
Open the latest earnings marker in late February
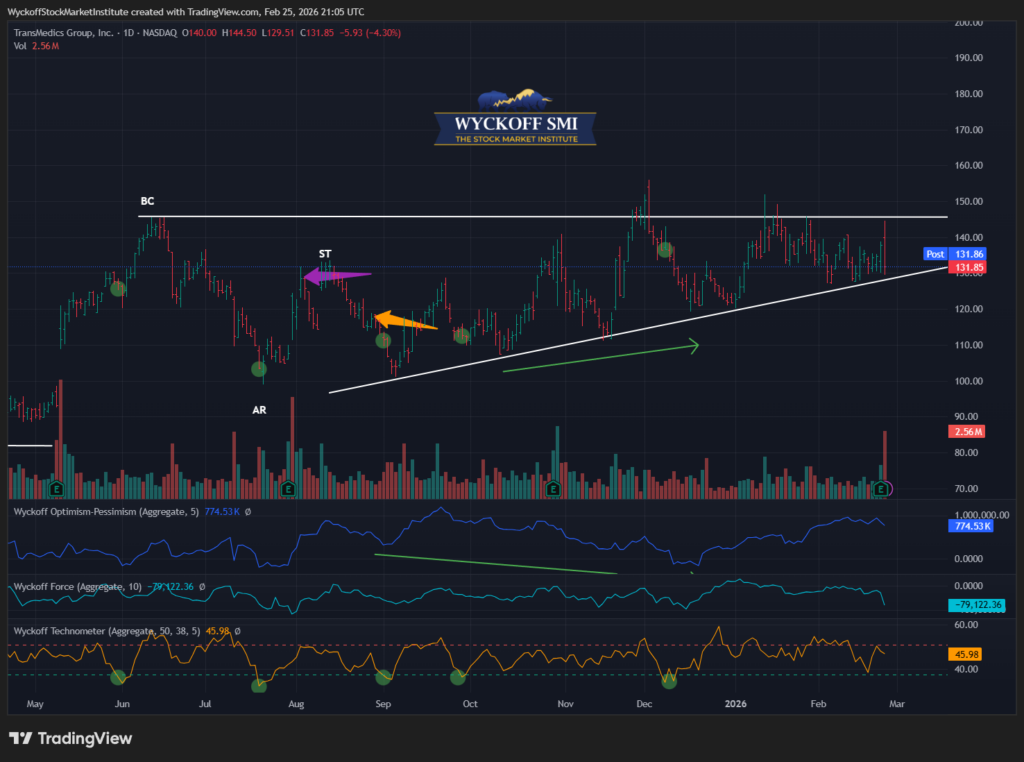click(881, 489)
